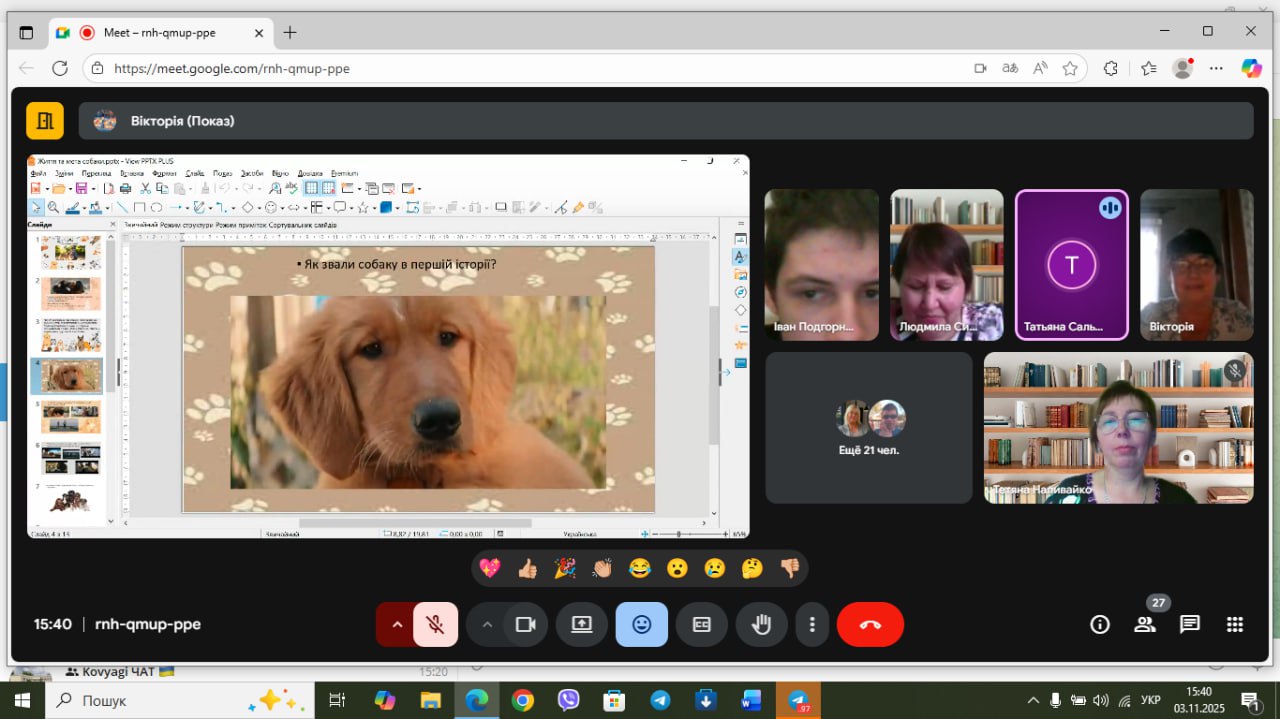Expand video settings arrow beside camera
1280x719 pixels.
coord(487,625)
